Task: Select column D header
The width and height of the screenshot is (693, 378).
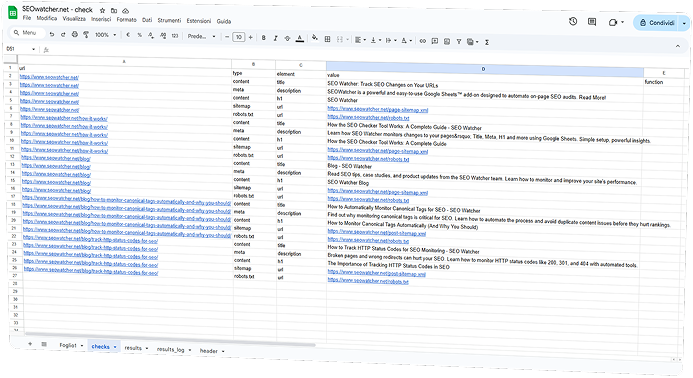Action: [484, 69]
